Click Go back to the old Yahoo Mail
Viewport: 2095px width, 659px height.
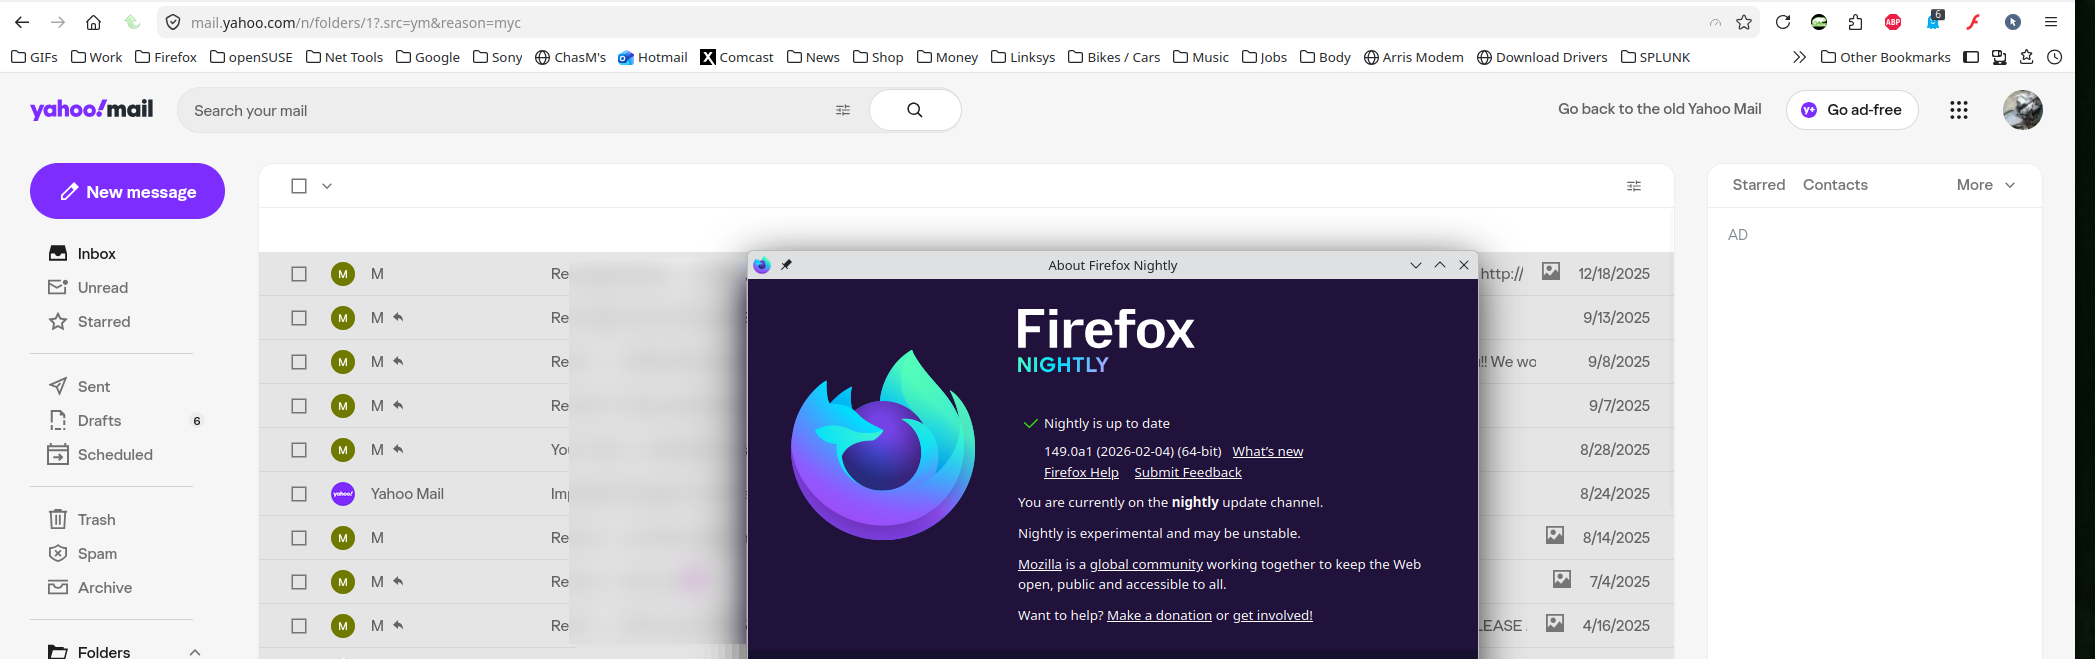1660,109
